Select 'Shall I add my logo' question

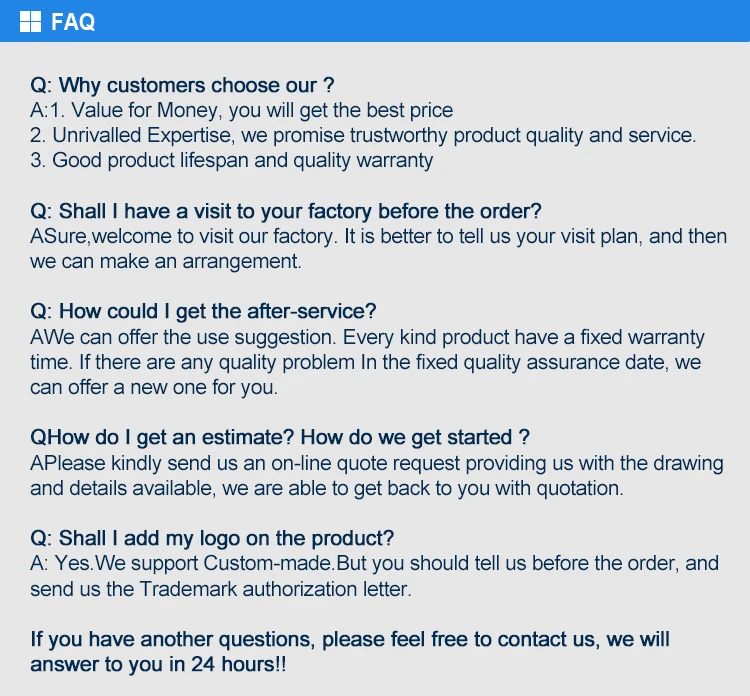pyautogui.click(x=212, y=538)
